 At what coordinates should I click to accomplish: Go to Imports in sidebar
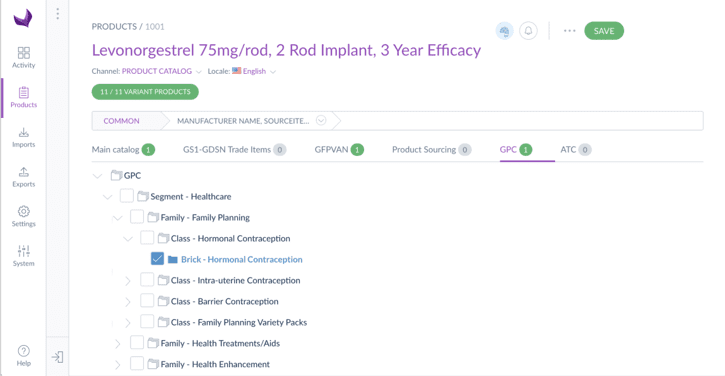tap(24, 137)
